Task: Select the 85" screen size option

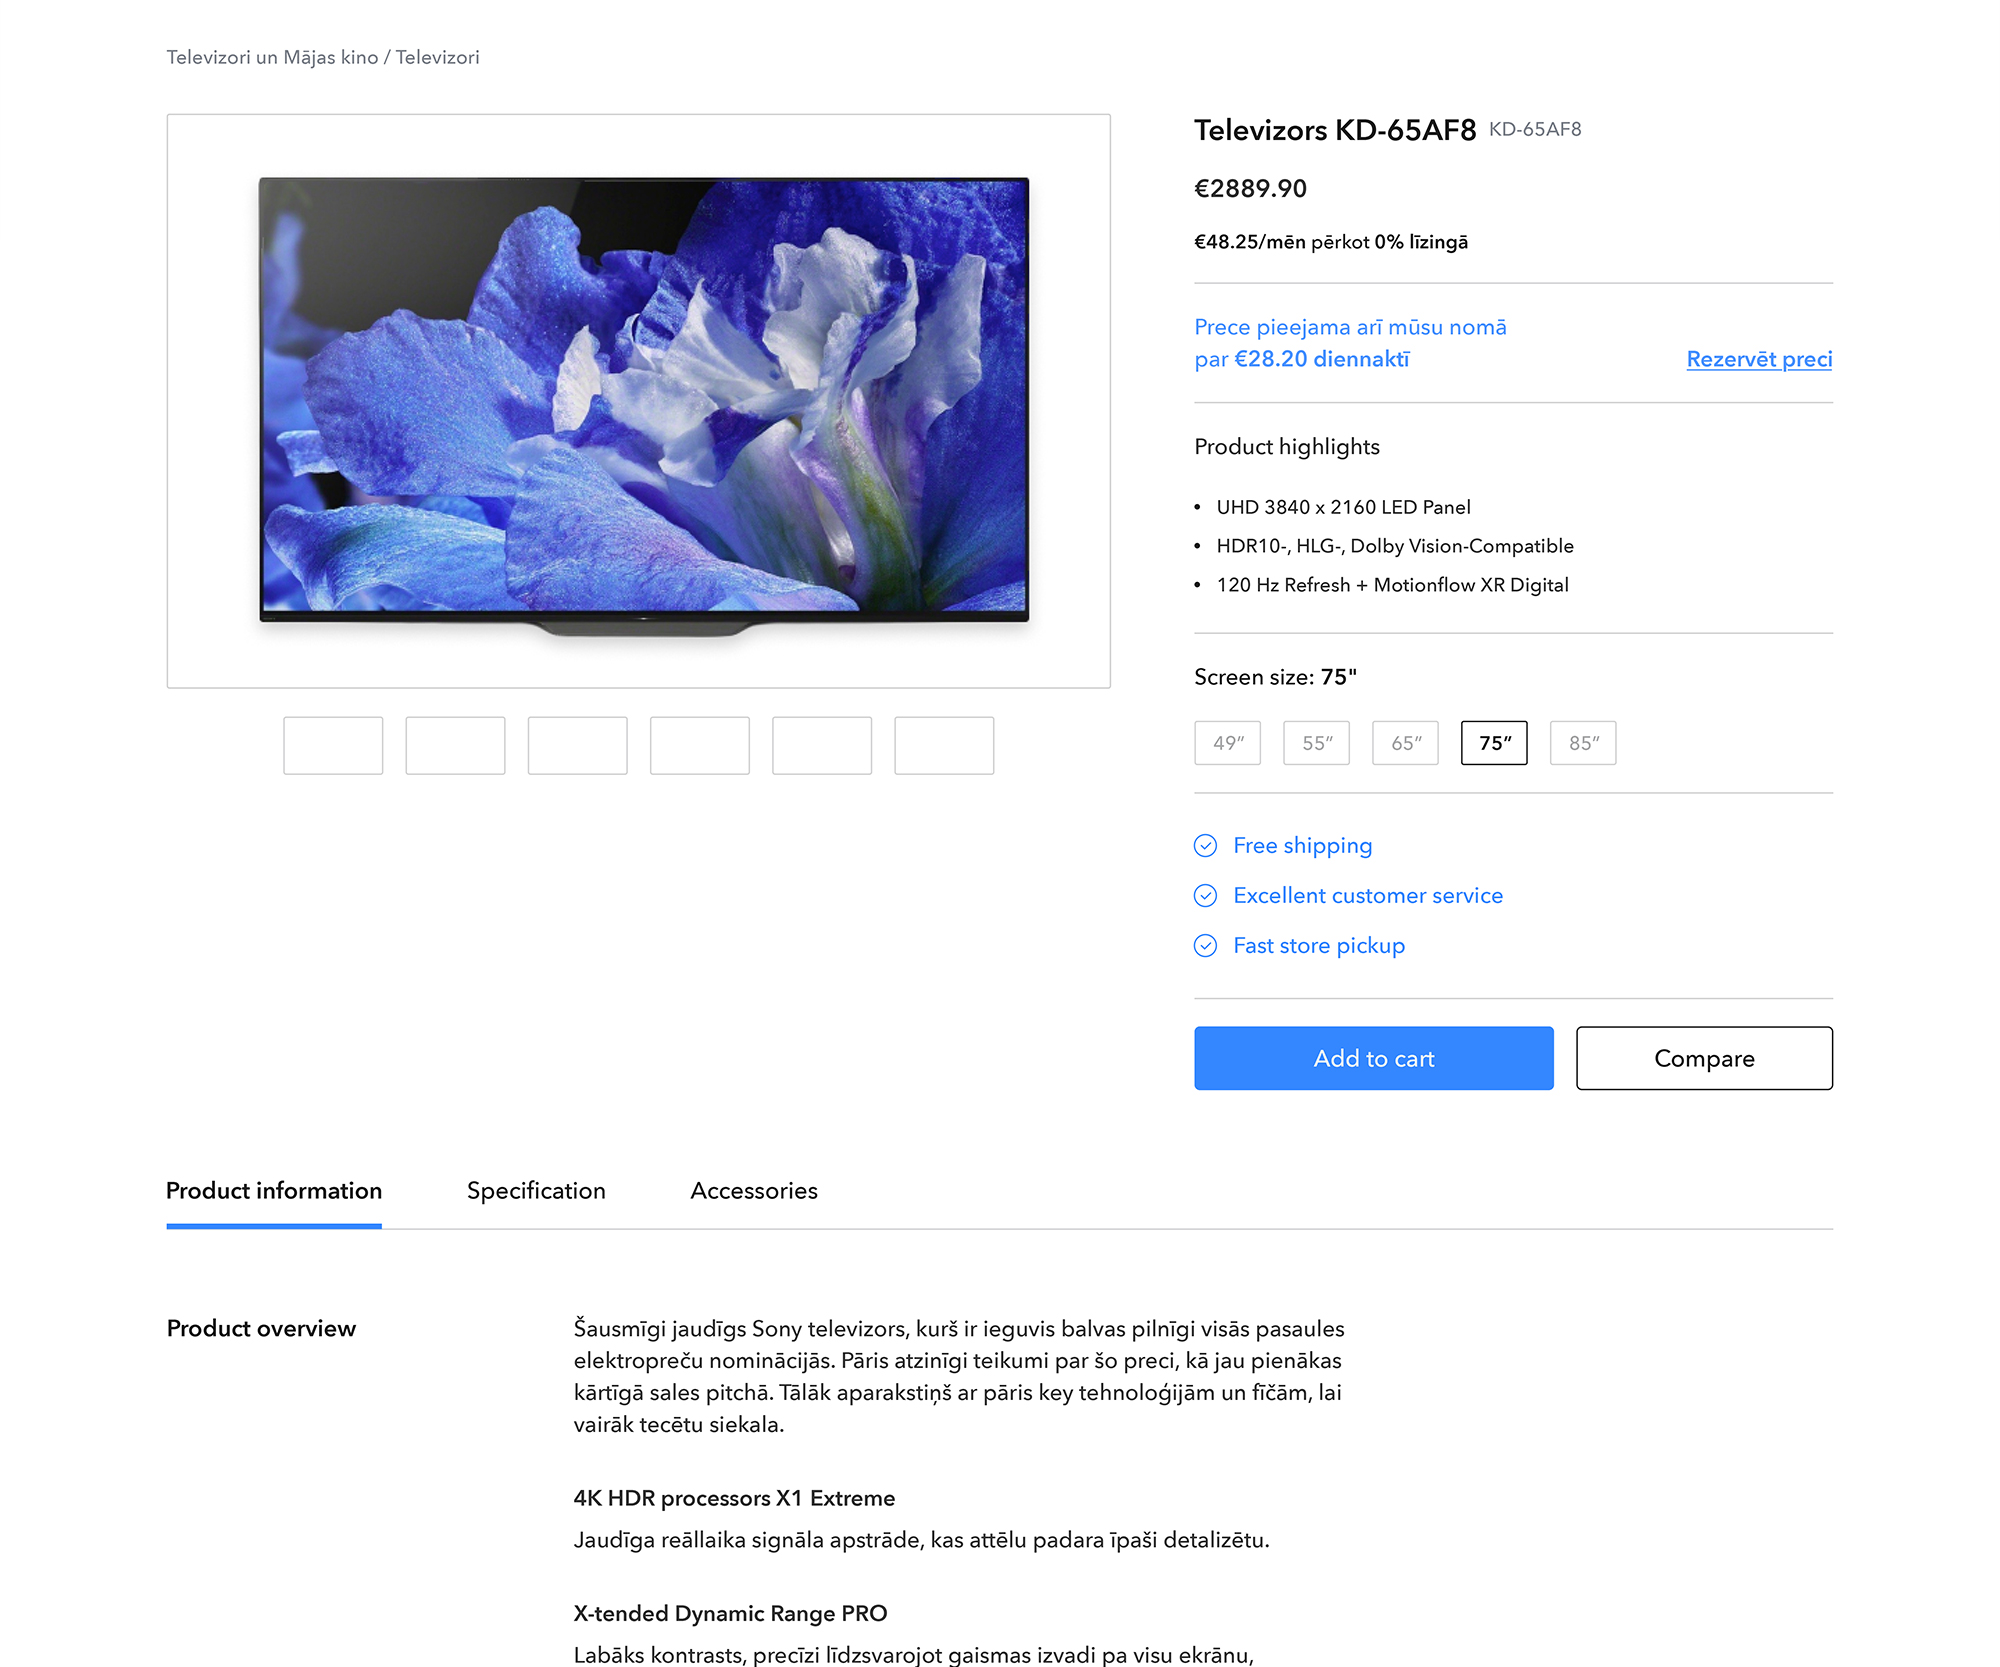Action: 1583,743
